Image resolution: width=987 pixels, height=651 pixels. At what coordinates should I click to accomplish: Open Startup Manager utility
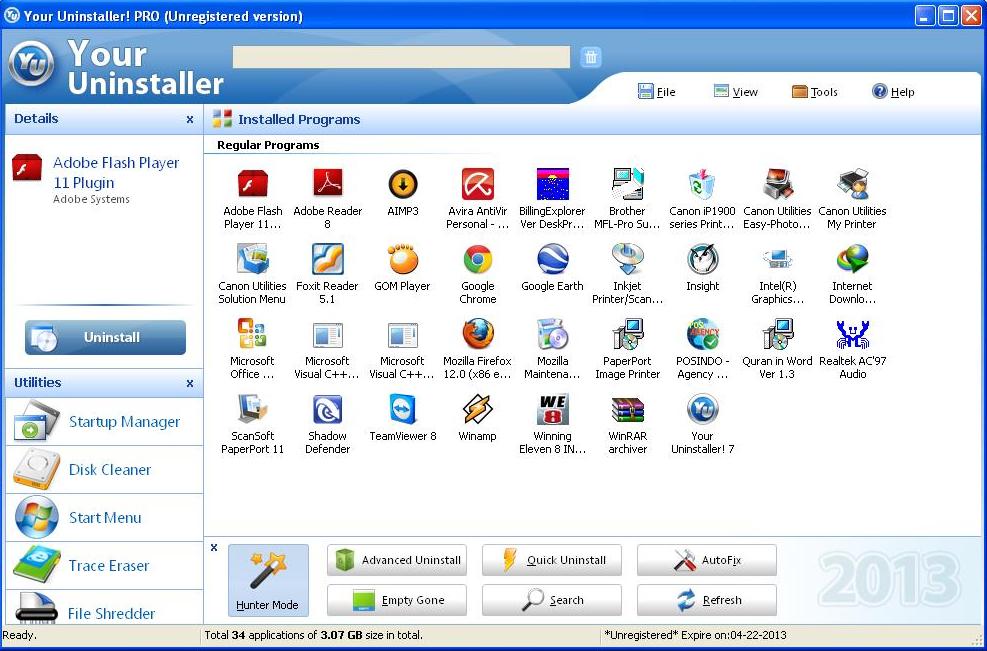coord(104,422)
